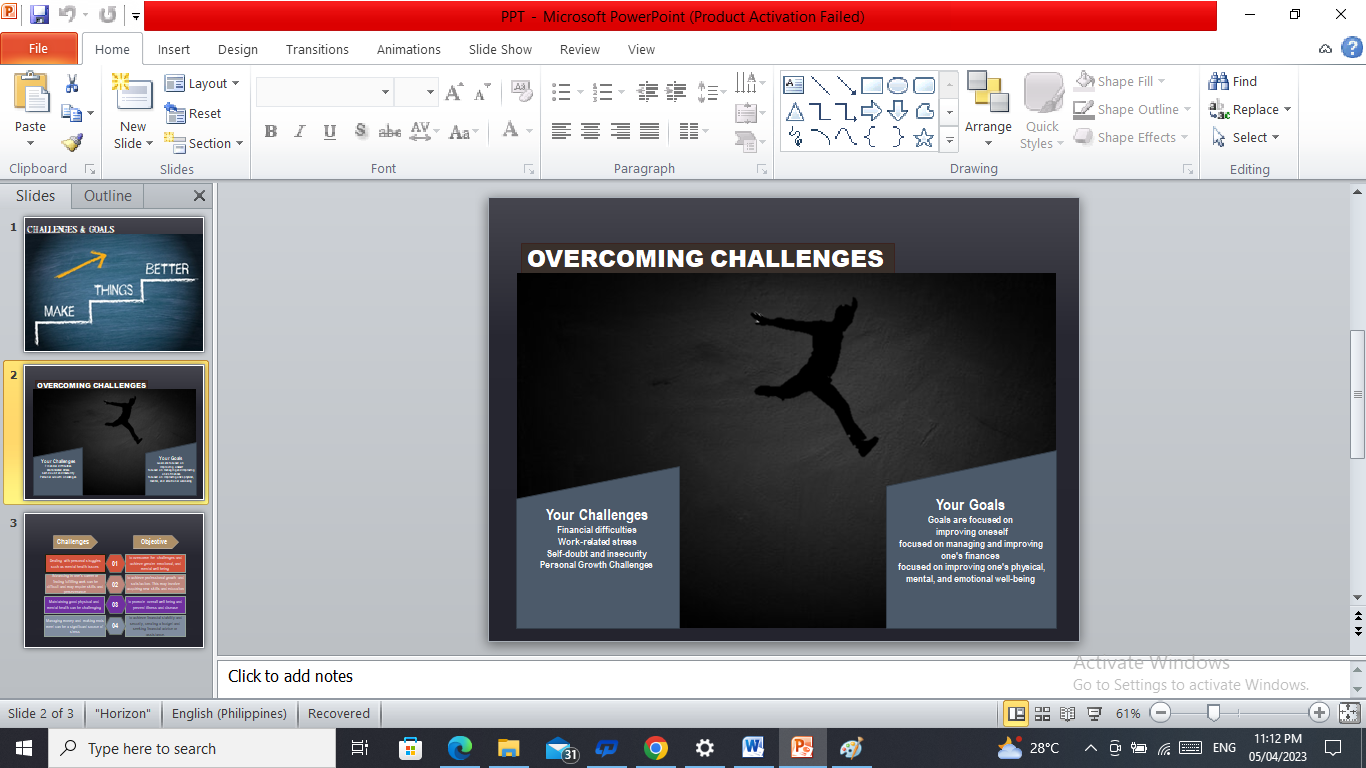
Task: Click the Reset button
Action: (193, 113)
